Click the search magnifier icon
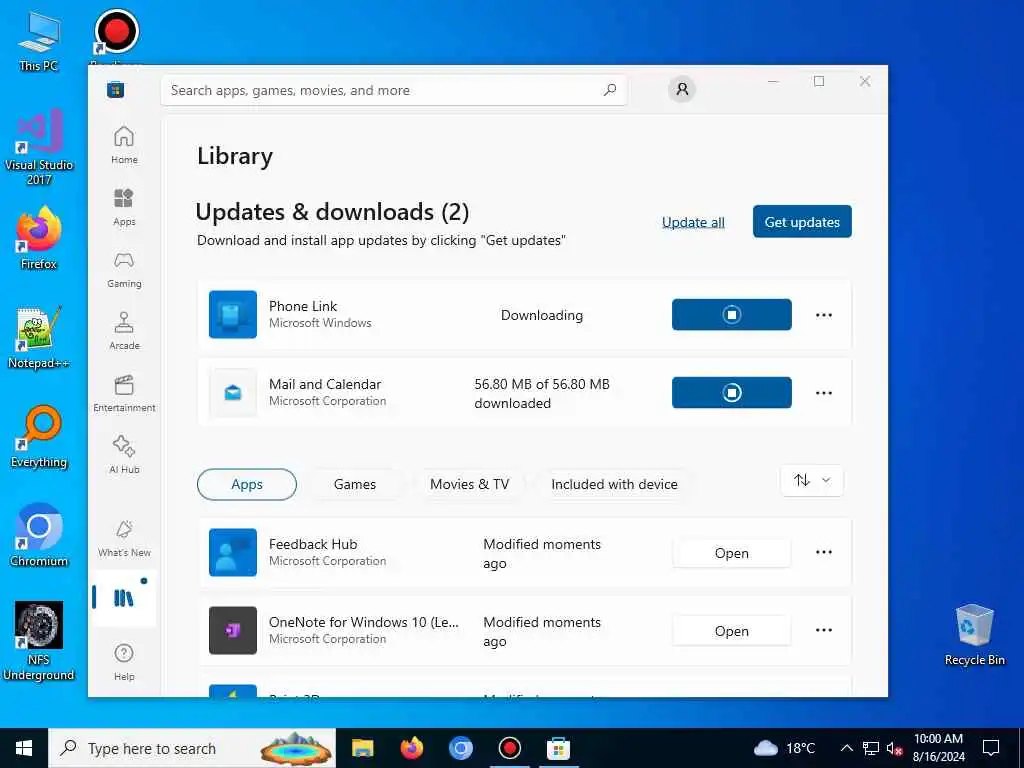Viewport: 1024px width, 768px height. (610, 90)
